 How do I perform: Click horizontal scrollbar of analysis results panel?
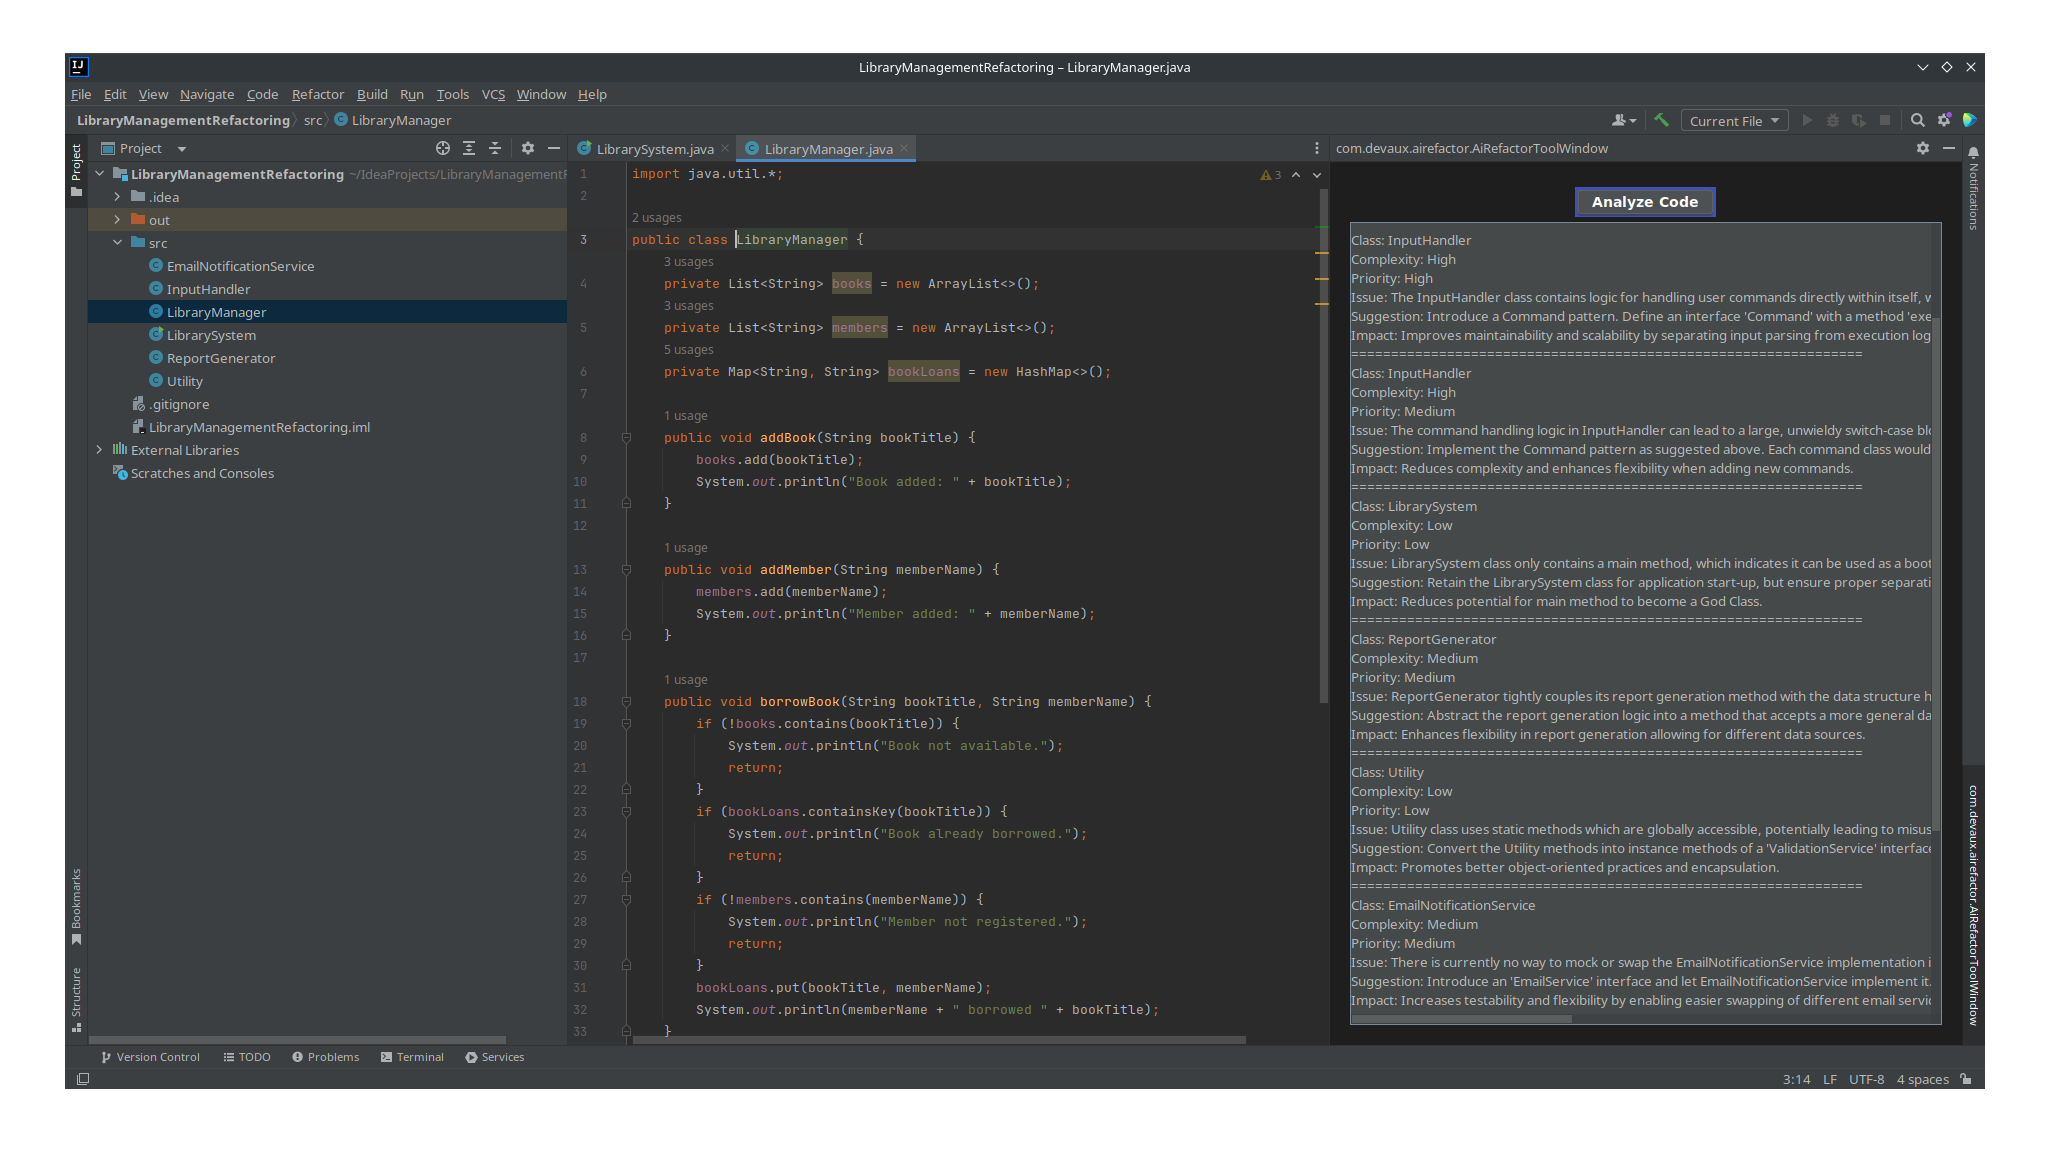point(1461,1019)
